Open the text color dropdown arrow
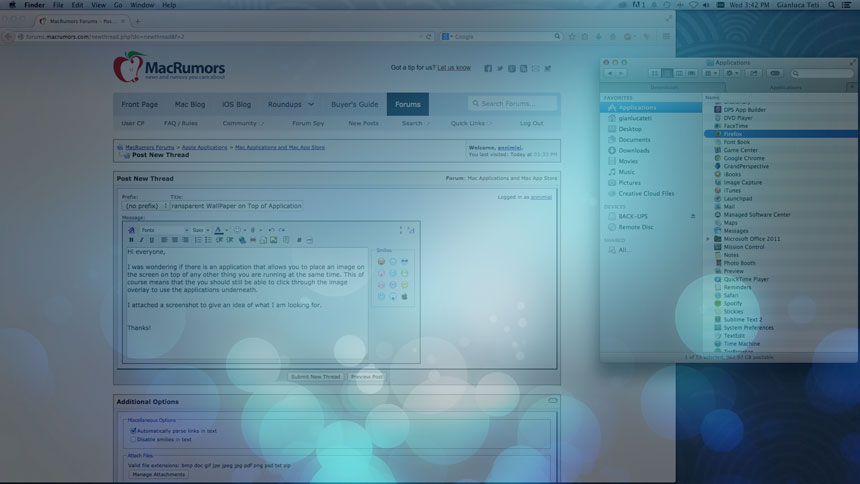The height and width of the screenshot is (484, 860). pyautogui.click(x=227, y=230)
